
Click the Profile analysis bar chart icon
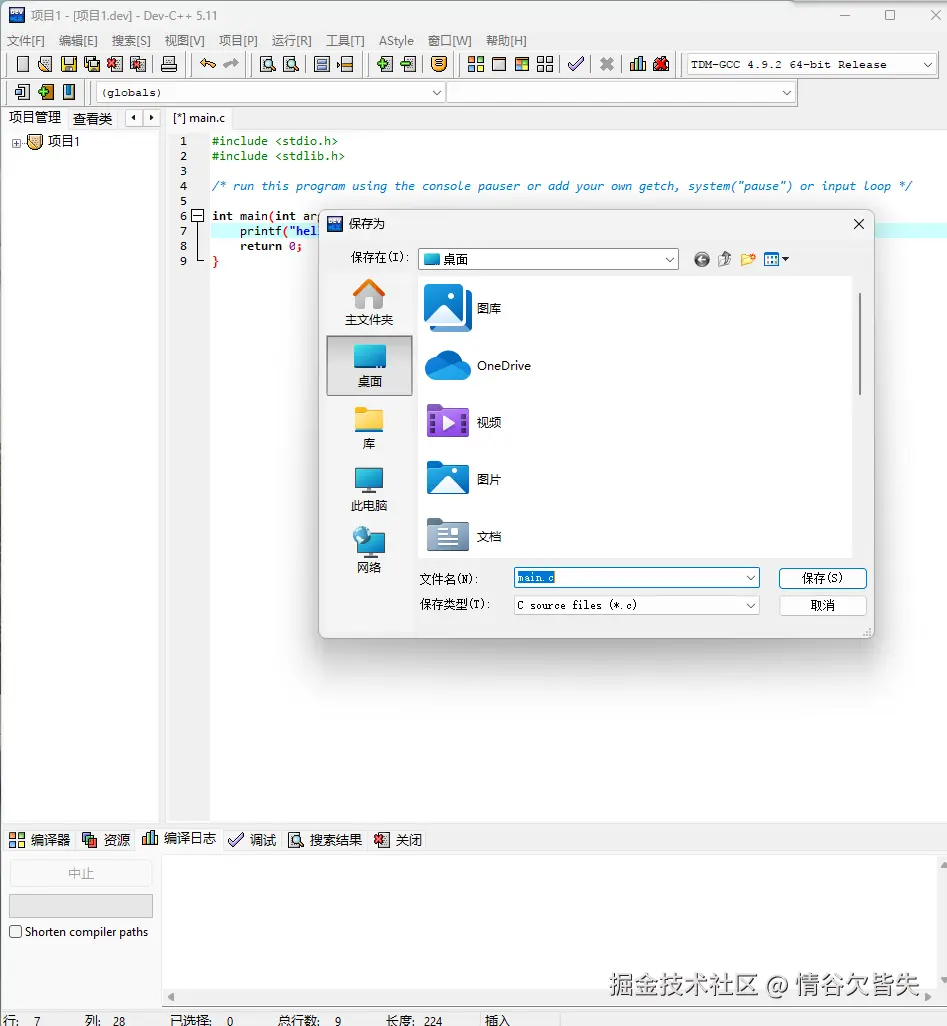[637, 64]
